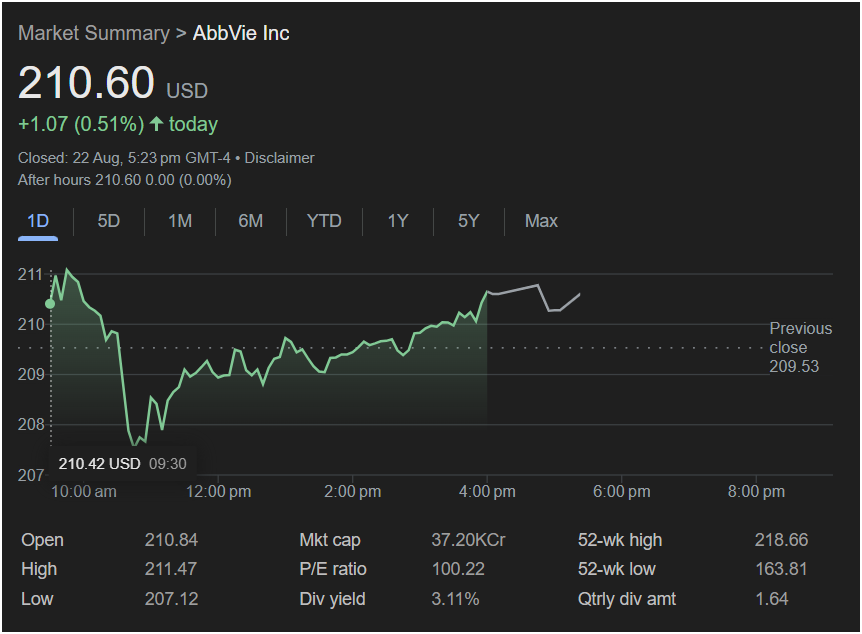Switch to the 6M chart view
The height and width of the screenshot is (634, 862).
tap(251, 221)
